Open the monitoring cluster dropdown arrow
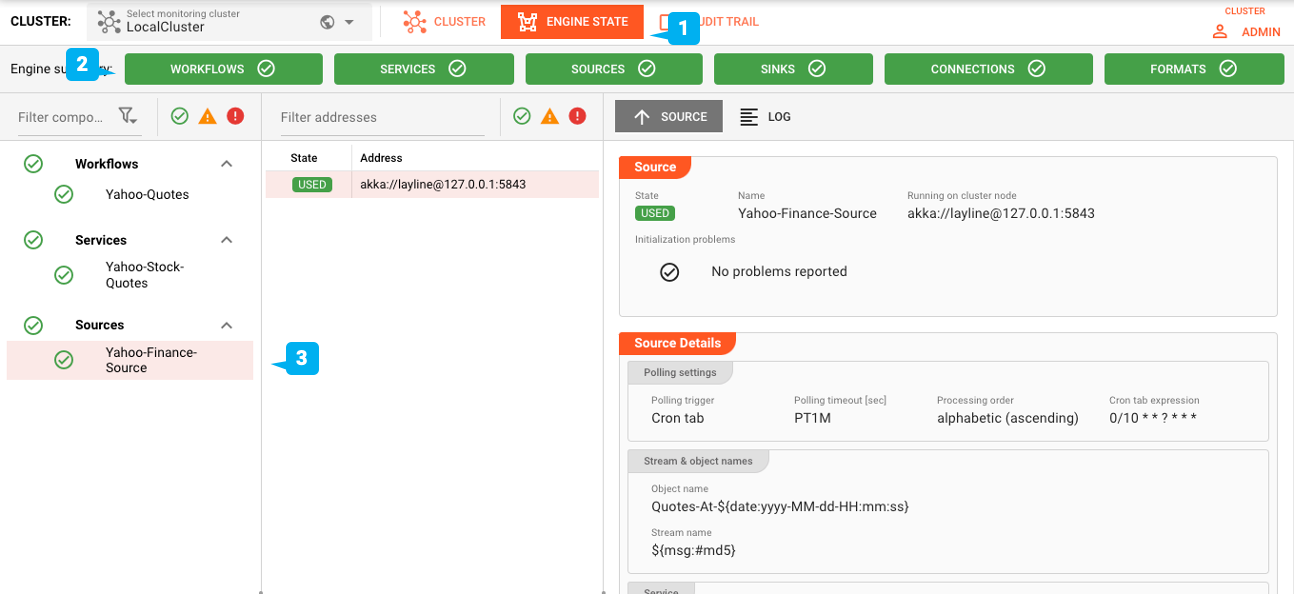Viewport: 1294px width, 594px height. [349, 22]
